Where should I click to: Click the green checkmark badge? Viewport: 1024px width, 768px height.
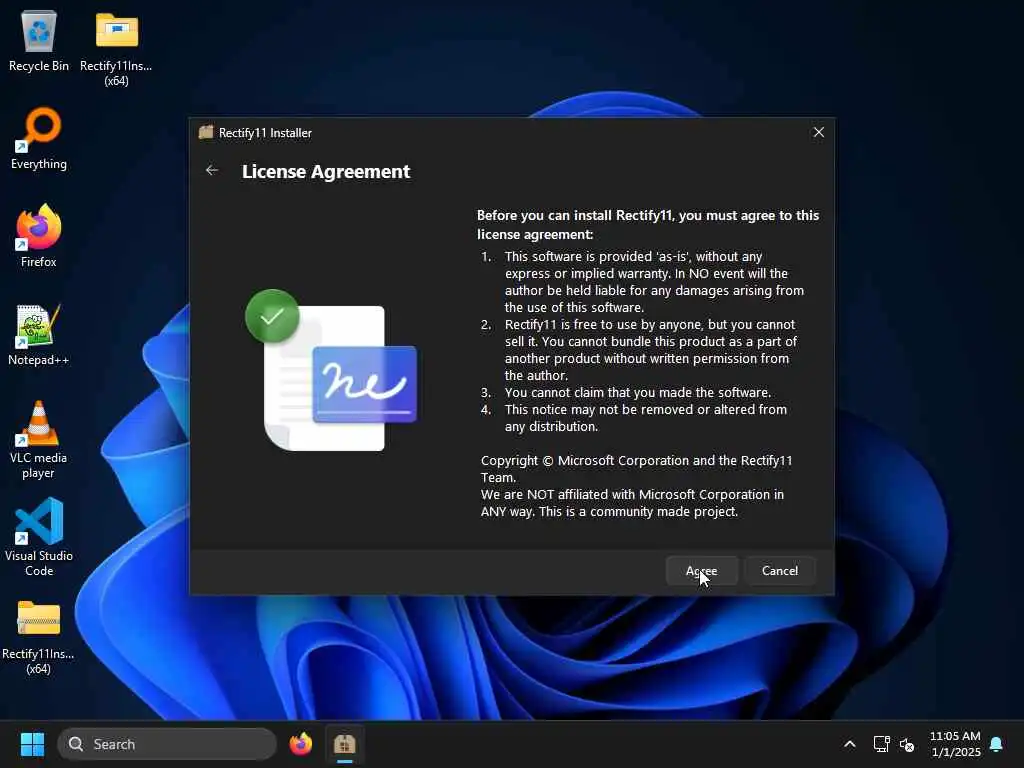[x=272, y=316]
